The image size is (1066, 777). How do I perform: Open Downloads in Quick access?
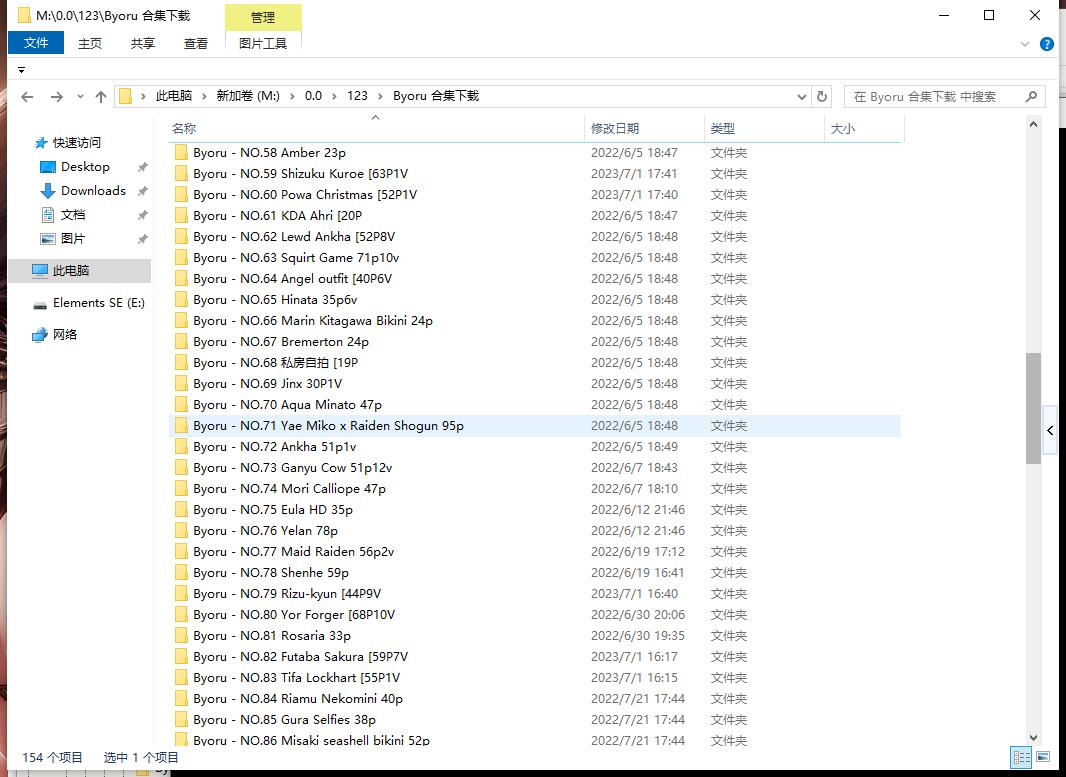click(x=93, y=191)
